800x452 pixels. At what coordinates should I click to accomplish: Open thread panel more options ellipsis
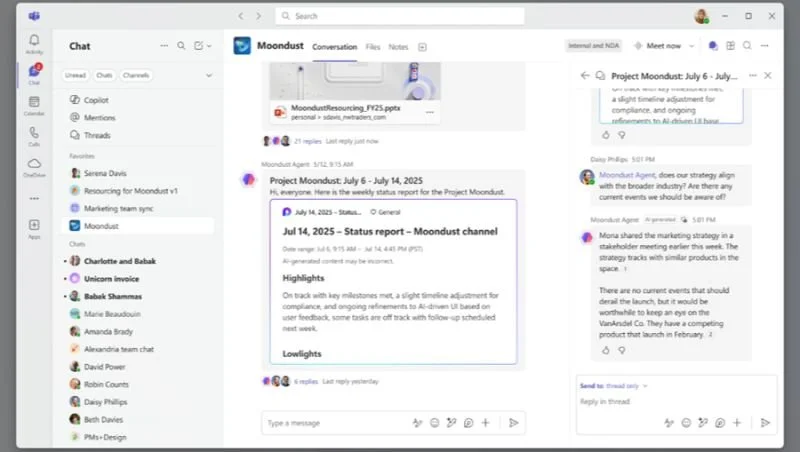click(x=753, y=76)
